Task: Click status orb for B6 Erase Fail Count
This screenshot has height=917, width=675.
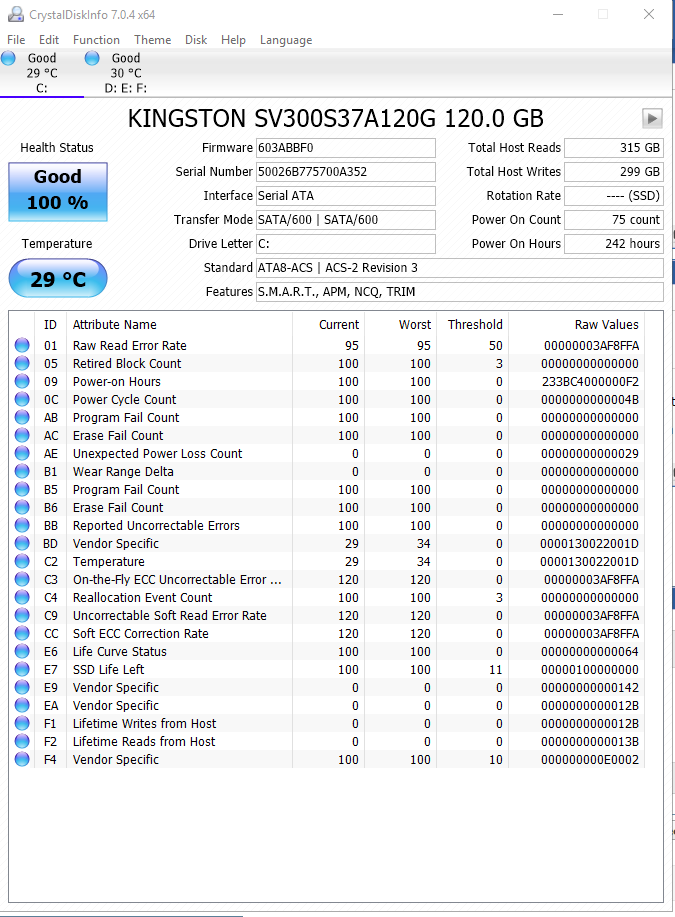Action: 22,508
